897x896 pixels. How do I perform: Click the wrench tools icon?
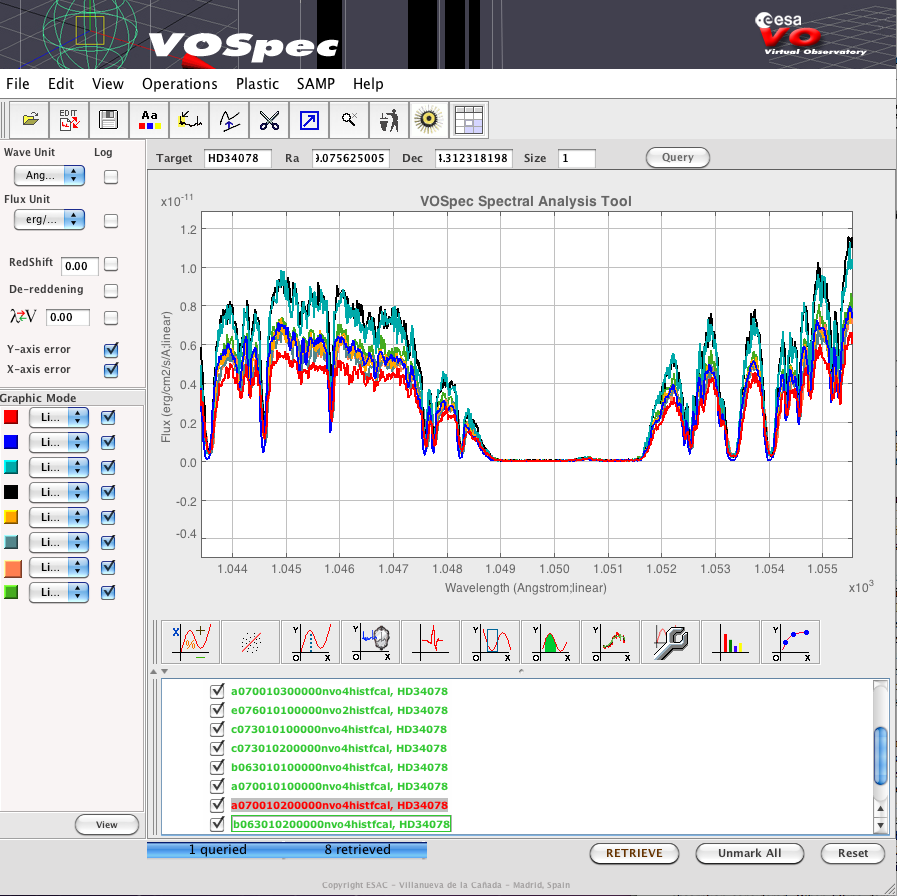(670, 642)
